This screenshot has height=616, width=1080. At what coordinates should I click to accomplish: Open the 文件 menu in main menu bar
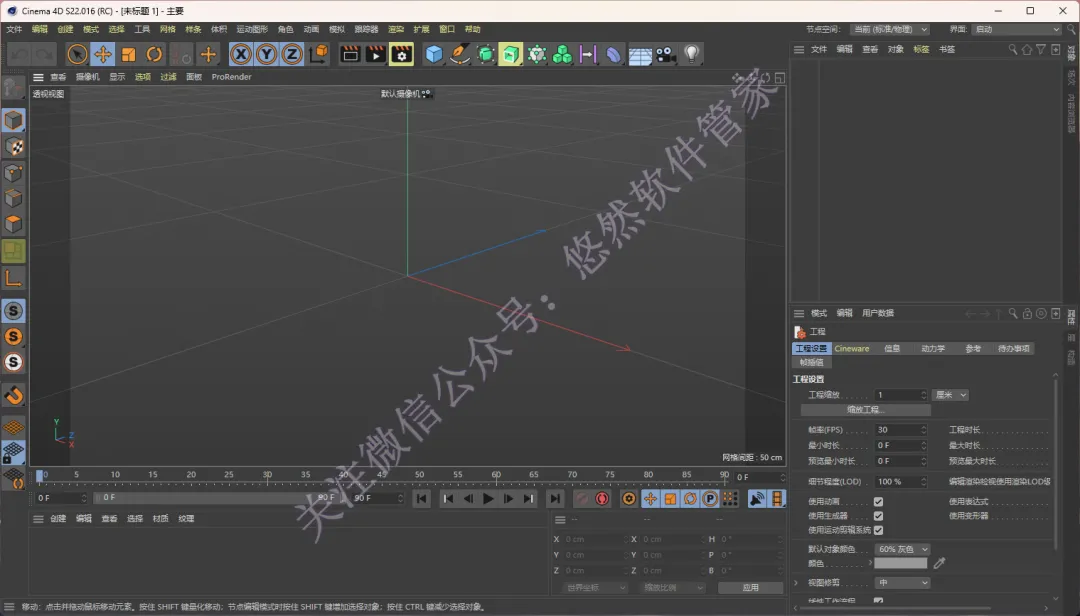click(14, 29)
